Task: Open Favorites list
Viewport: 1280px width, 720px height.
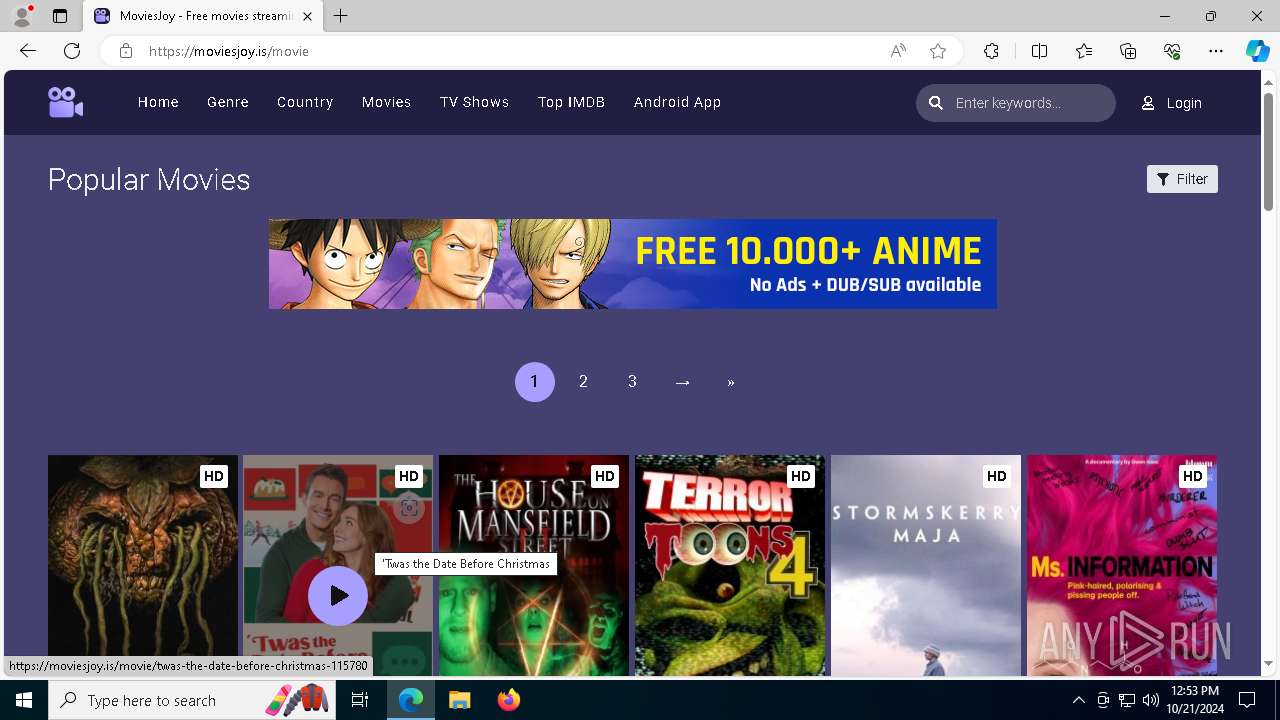Action: tap(1084, 51)
